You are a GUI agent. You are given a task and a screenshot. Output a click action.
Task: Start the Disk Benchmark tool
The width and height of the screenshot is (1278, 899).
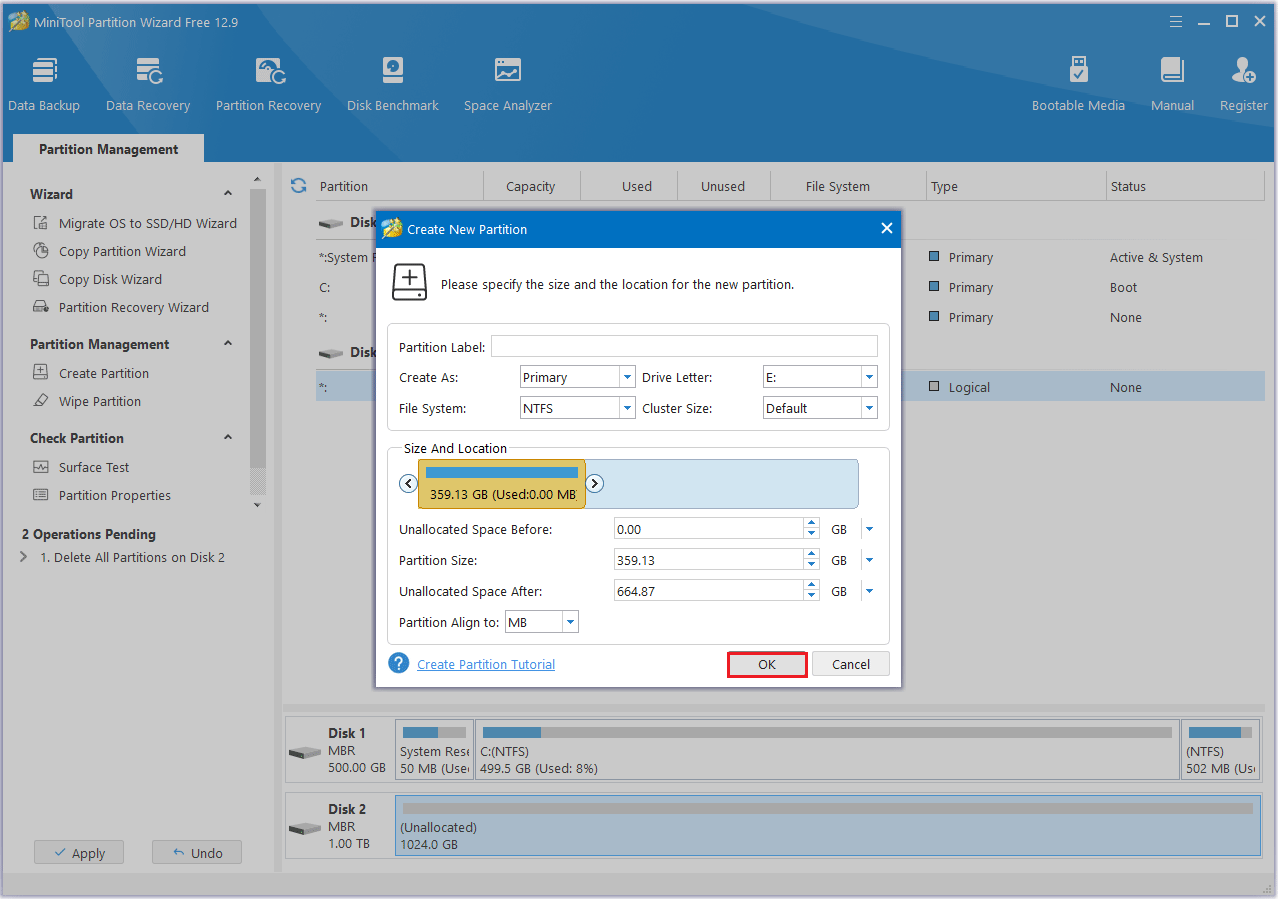coord(393,84)
